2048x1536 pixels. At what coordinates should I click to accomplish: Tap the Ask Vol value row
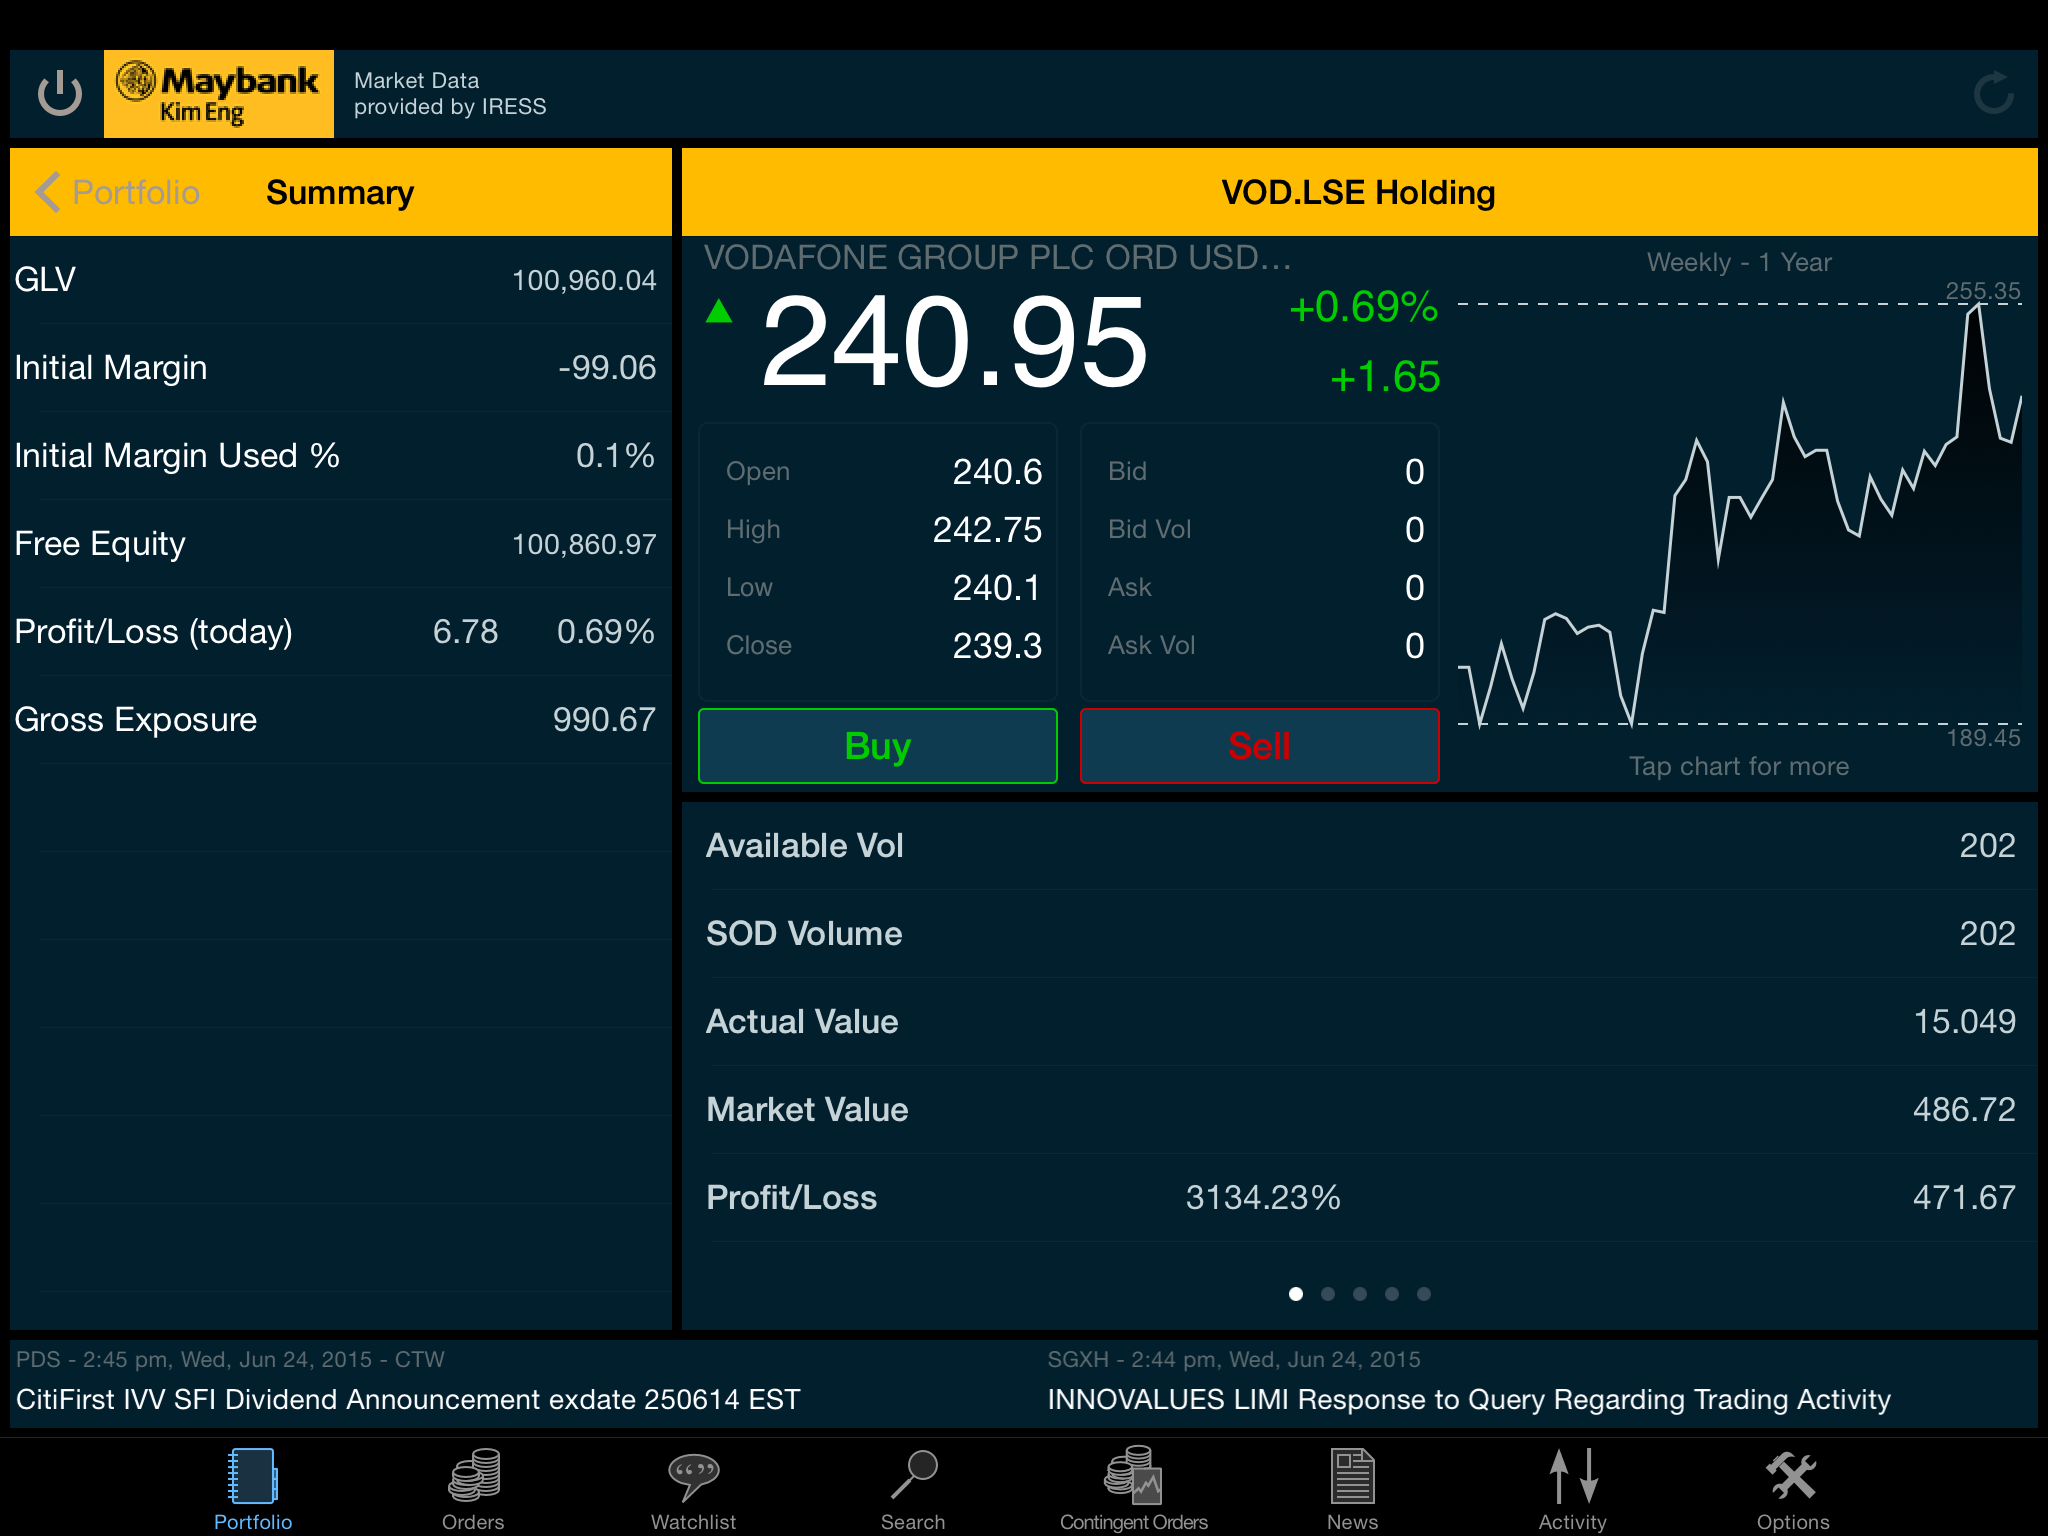(x=1265, y=646)
